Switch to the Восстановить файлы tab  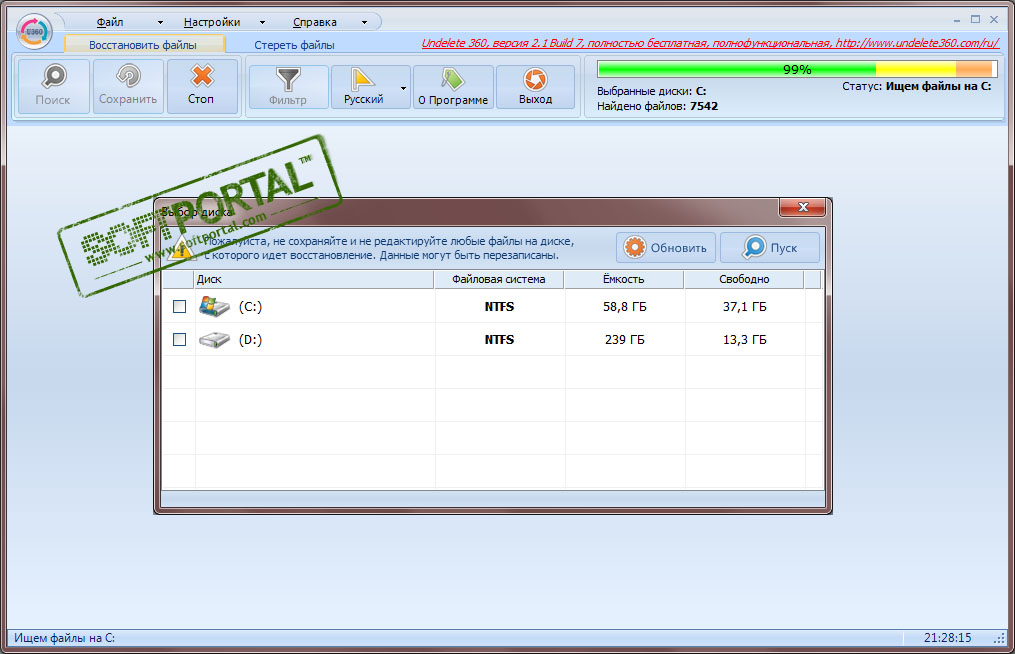point(143,45)
